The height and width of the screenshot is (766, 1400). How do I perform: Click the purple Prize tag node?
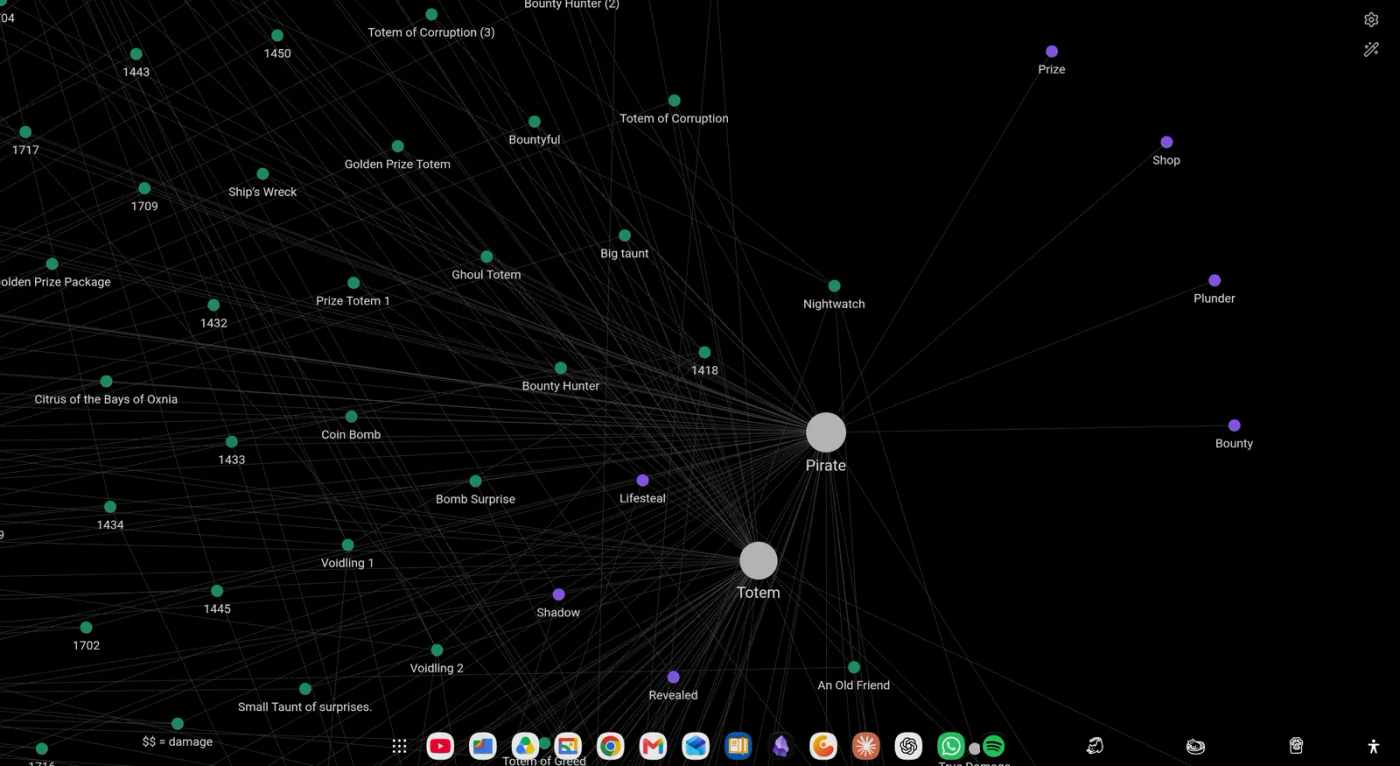pyautogui.click(x=1051, y=51)
